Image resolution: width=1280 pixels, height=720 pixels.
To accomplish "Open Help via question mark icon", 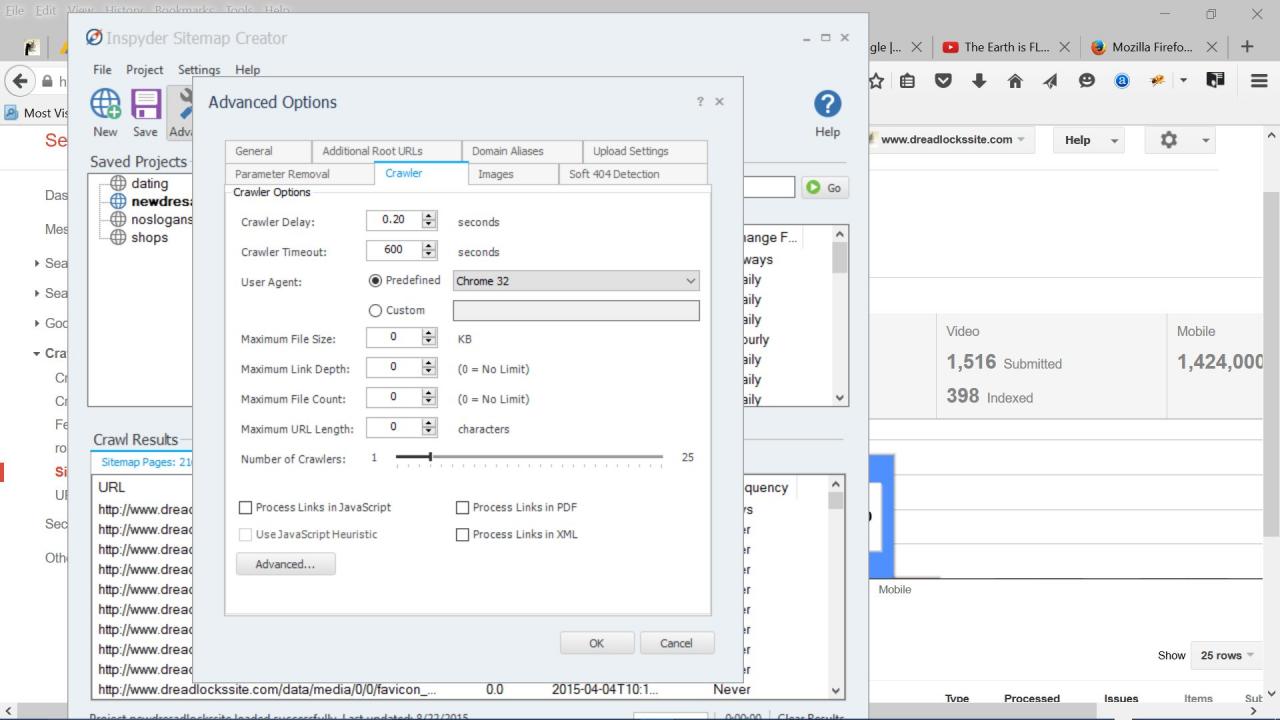I will pyautogui.click(x=827, y=104).
